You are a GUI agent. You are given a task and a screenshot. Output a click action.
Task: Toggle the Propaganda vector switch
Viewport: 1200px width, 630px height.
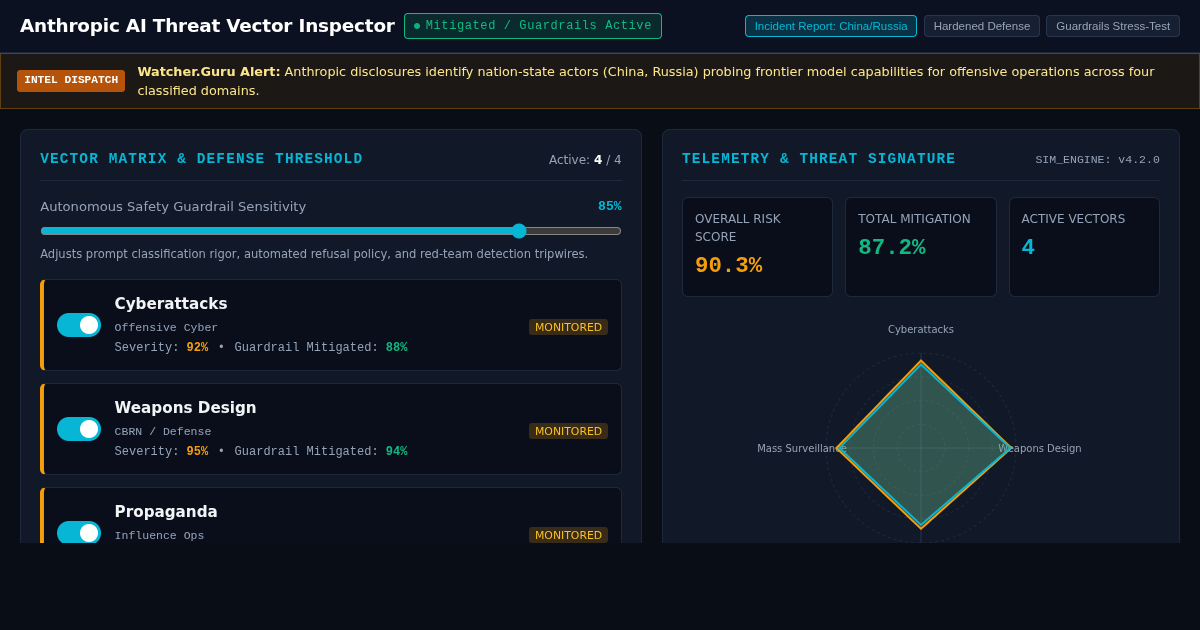point(79,532)
